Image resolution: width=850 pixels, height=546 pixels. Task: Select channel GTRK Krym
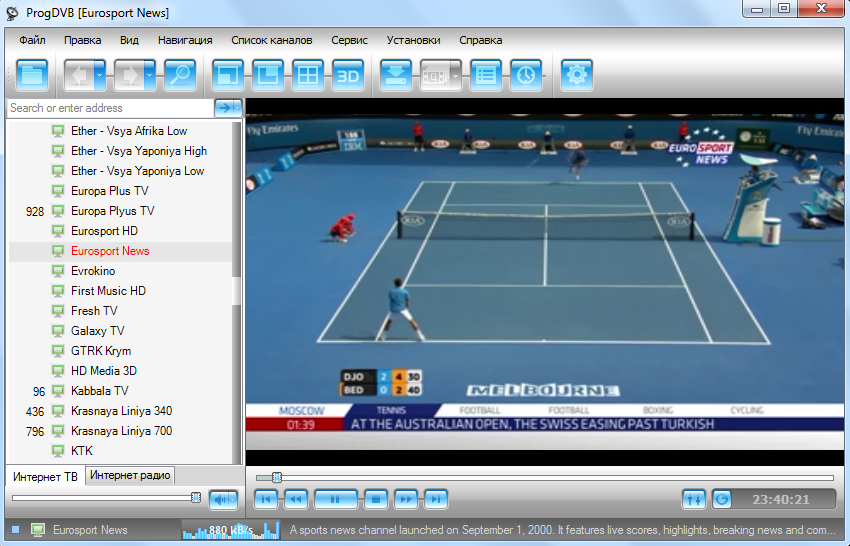pos(121,351)
